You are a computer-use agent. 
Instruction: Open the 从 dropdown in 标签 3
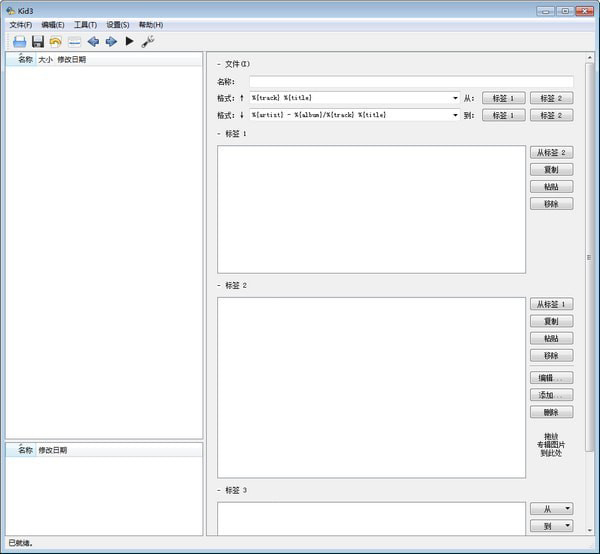(551, 509)
